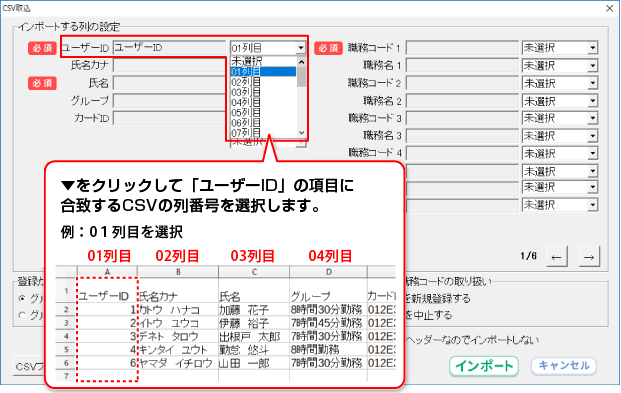Click the ユーザーID text field

170,48
